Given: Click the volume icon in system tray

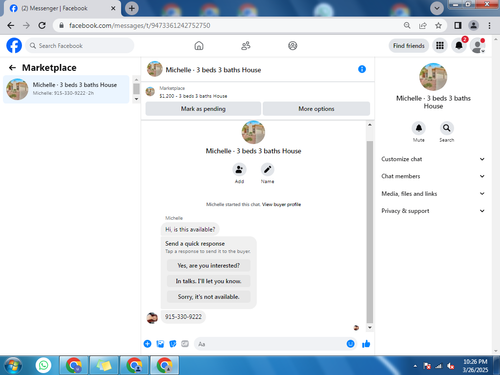Looking at the screenshot, I should click(x=451, y=366).
